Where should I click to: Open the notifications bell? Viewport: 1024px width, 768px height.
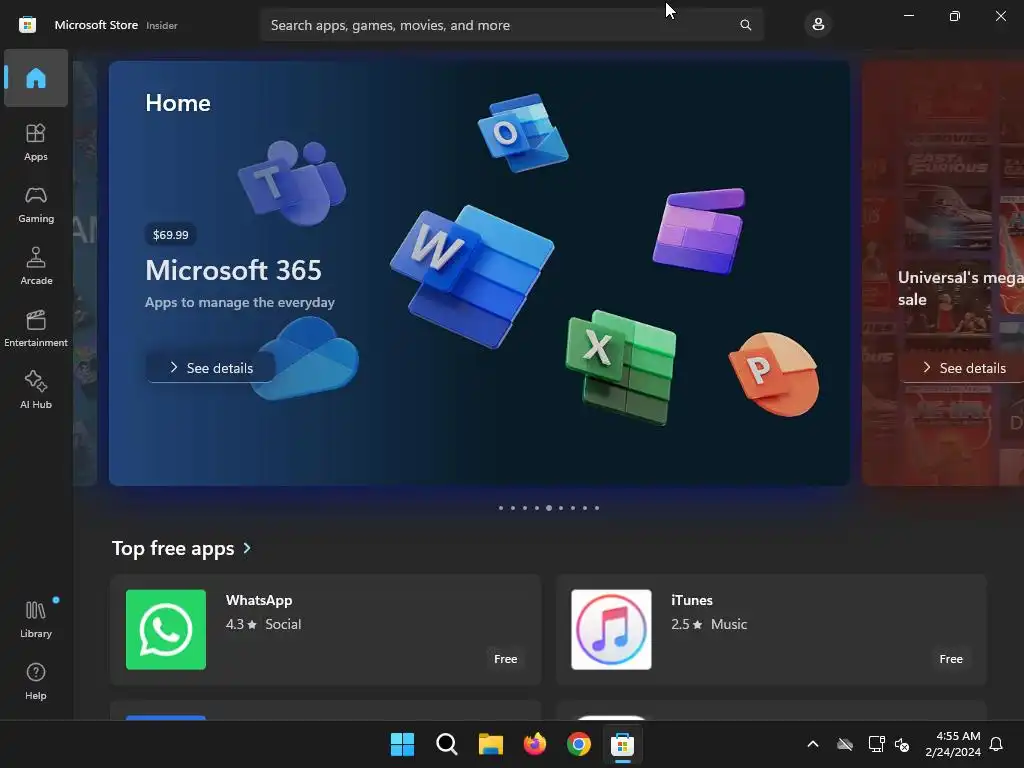click(997, 744)
